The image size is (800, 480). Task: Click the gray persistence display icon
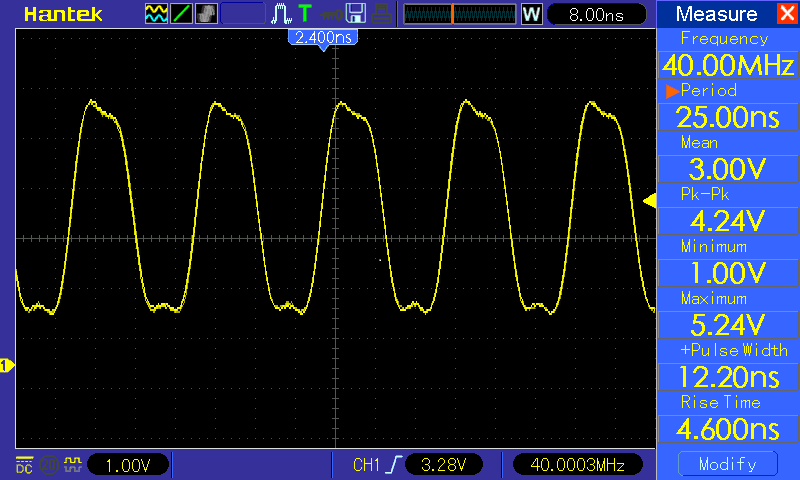coord(205,14)
